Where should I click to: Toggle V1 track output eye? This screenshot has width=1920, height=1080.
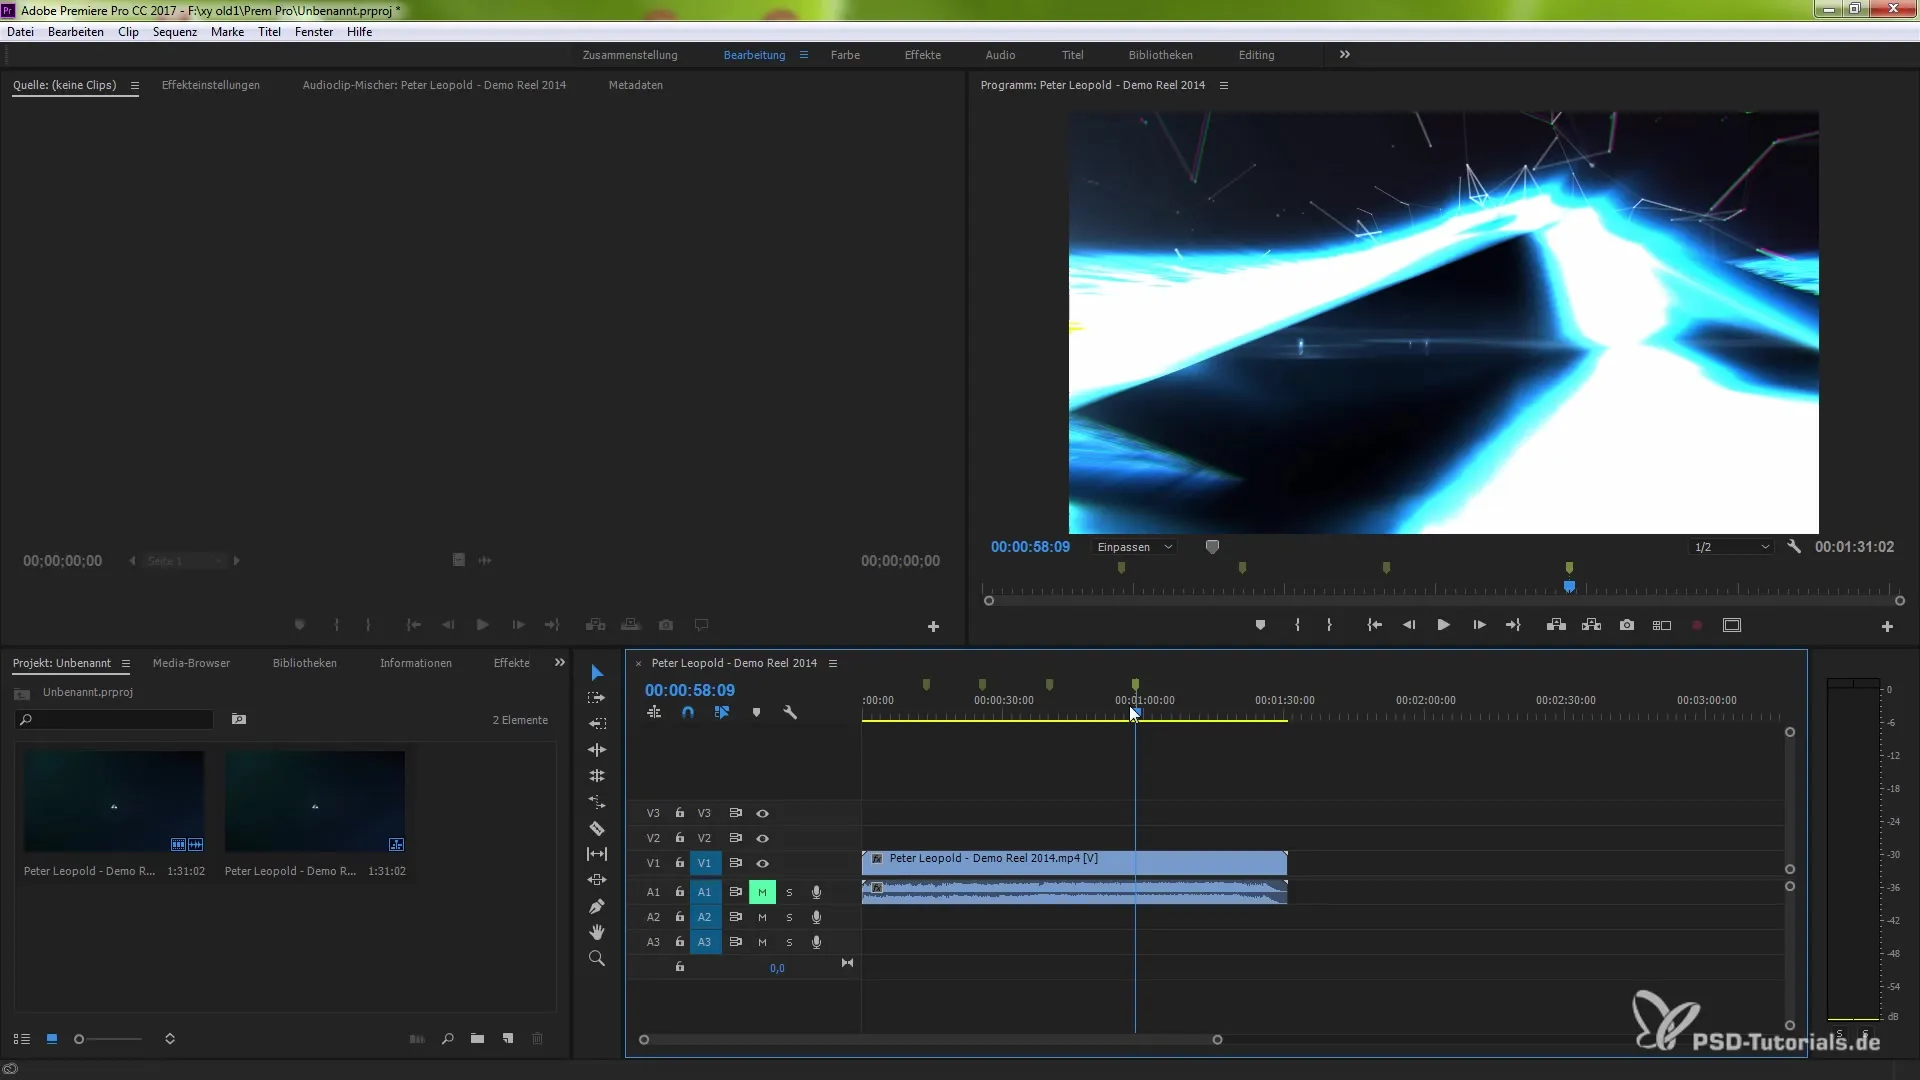click(762, 863)
